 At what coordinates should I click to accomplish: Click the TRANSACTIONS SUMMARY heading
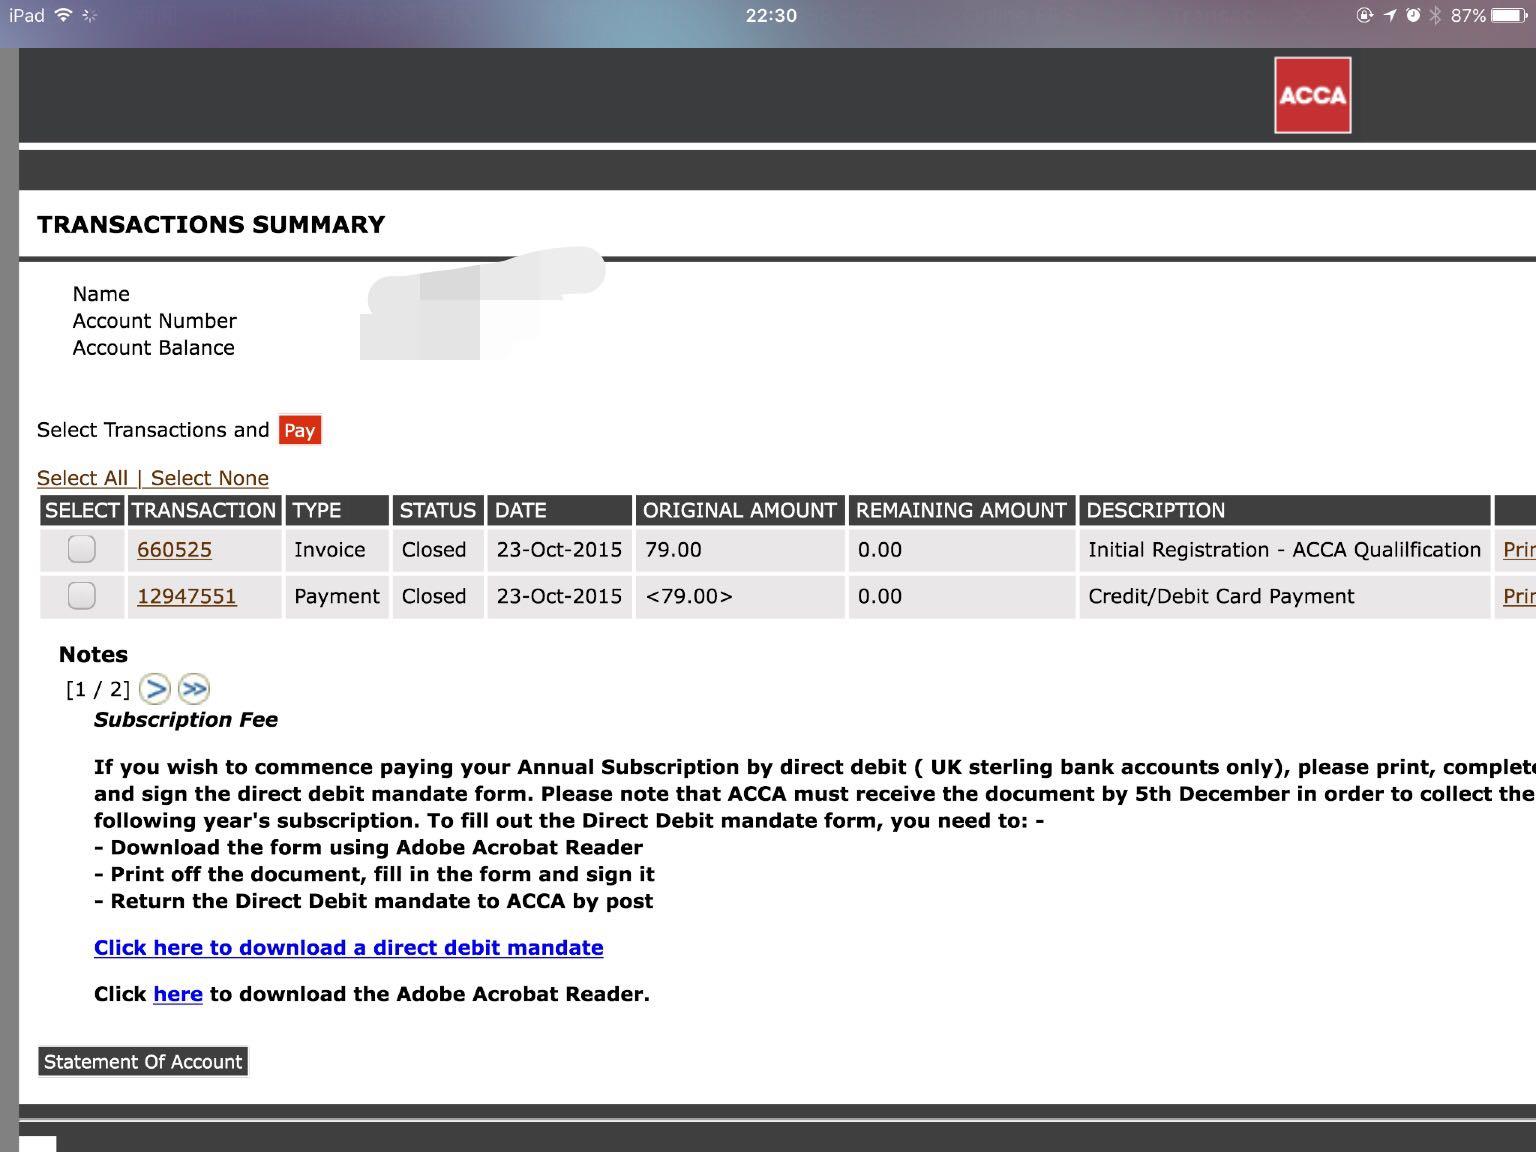coord(211,224)
